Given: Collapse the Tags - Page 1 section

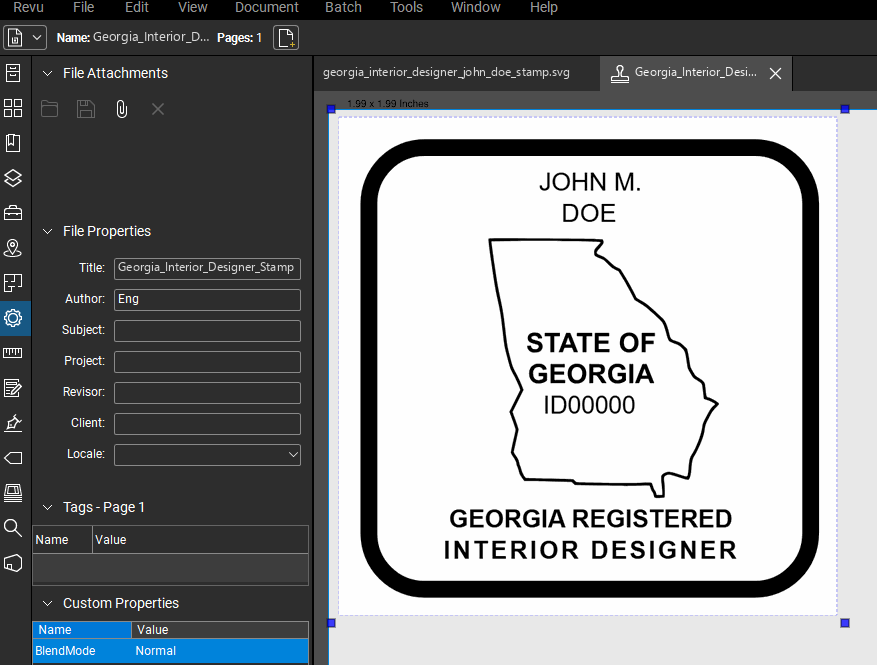Looking at the screenshot, I should pos(48,507).
